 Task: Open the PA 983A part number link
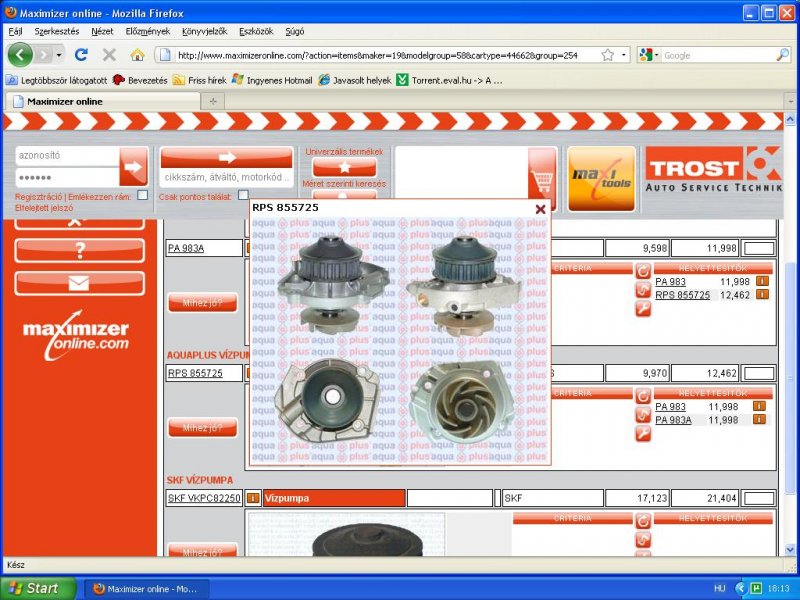pyautogui.click(x=186, y=248)
